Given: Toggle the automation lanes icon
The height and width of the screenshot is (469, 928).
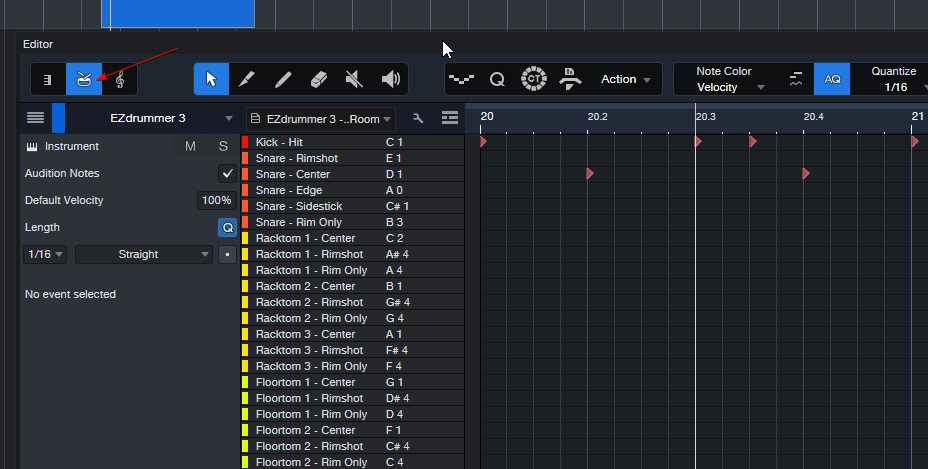Looking at the screenshot, I should (461, 79).
